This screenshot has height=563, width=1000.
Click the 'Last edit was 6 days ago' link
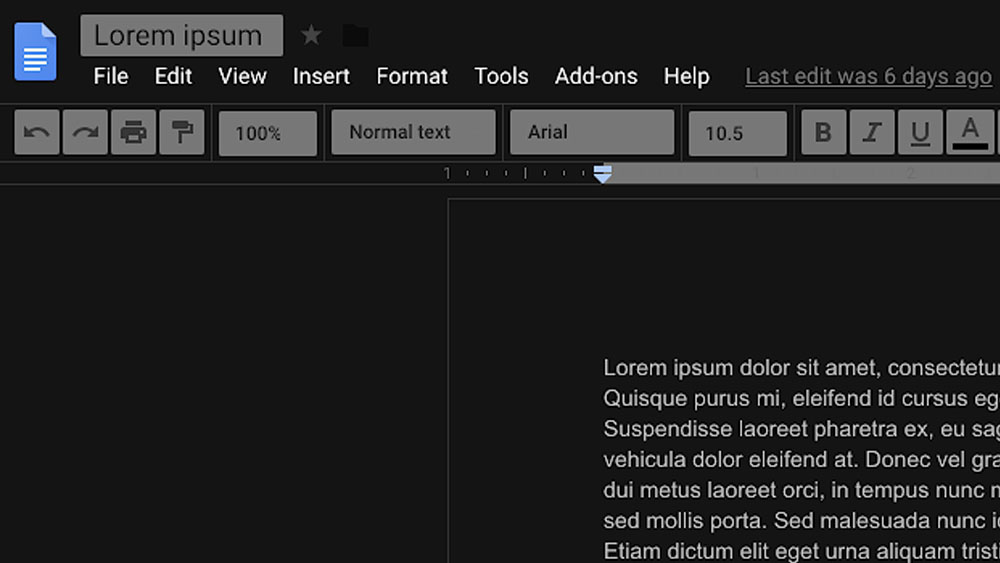click(868, 76)
